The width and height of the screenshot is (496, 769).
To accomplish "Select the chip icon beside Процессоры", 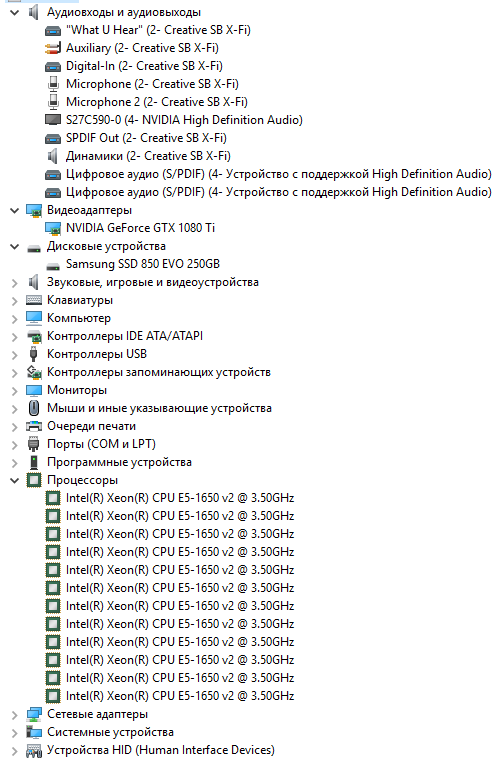I will click(x=33, y=480).
